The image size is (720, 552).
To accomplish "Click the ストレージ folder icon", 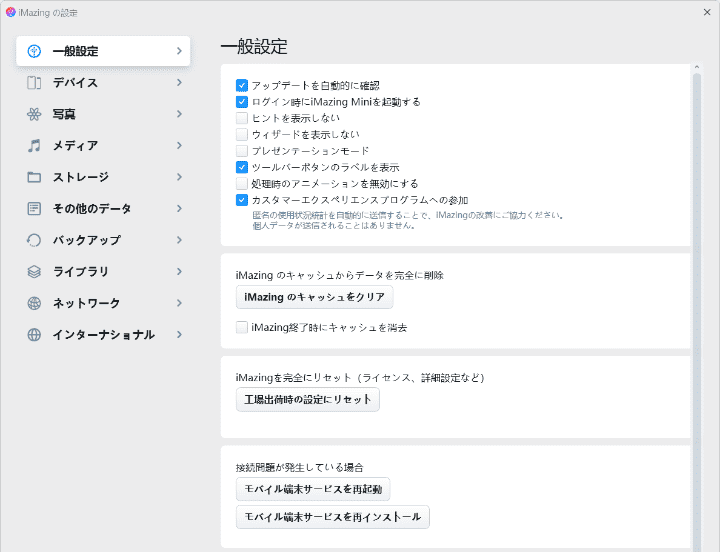I will (x=34, y=177).
